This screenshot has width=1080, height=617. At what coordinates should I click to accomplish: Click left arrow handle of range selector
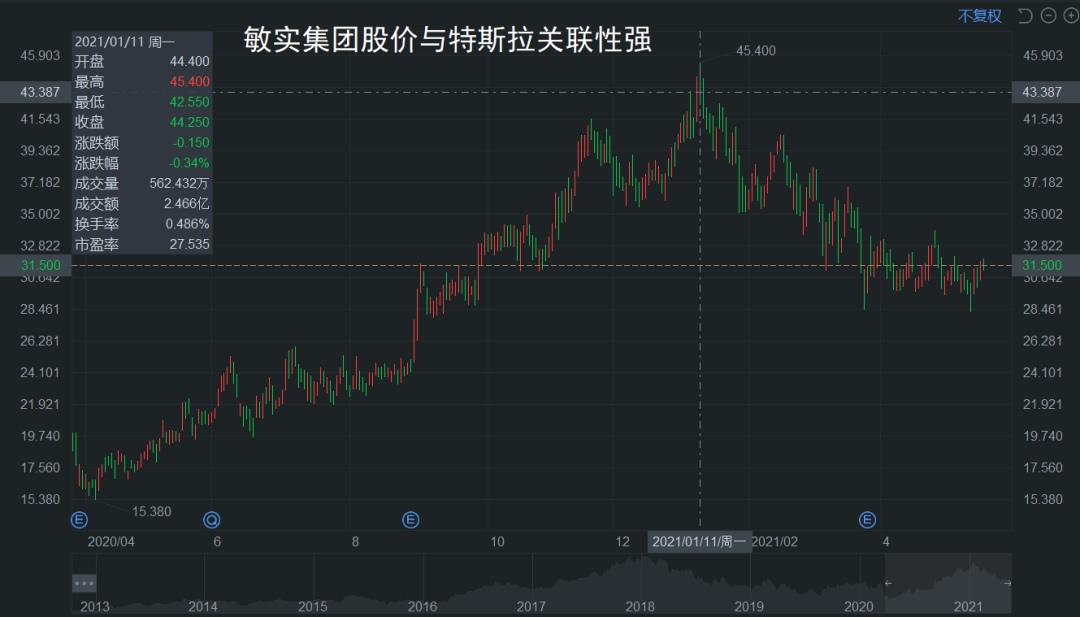889,583
